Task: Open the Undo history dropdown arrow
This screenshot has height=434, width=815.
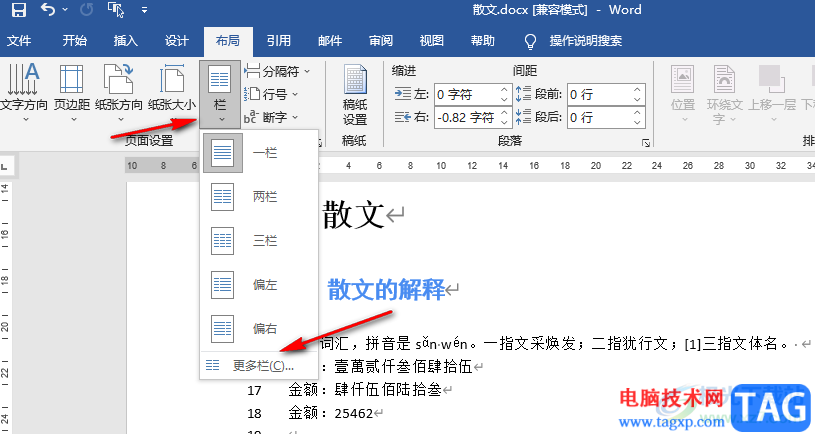Action: point(65,9)
